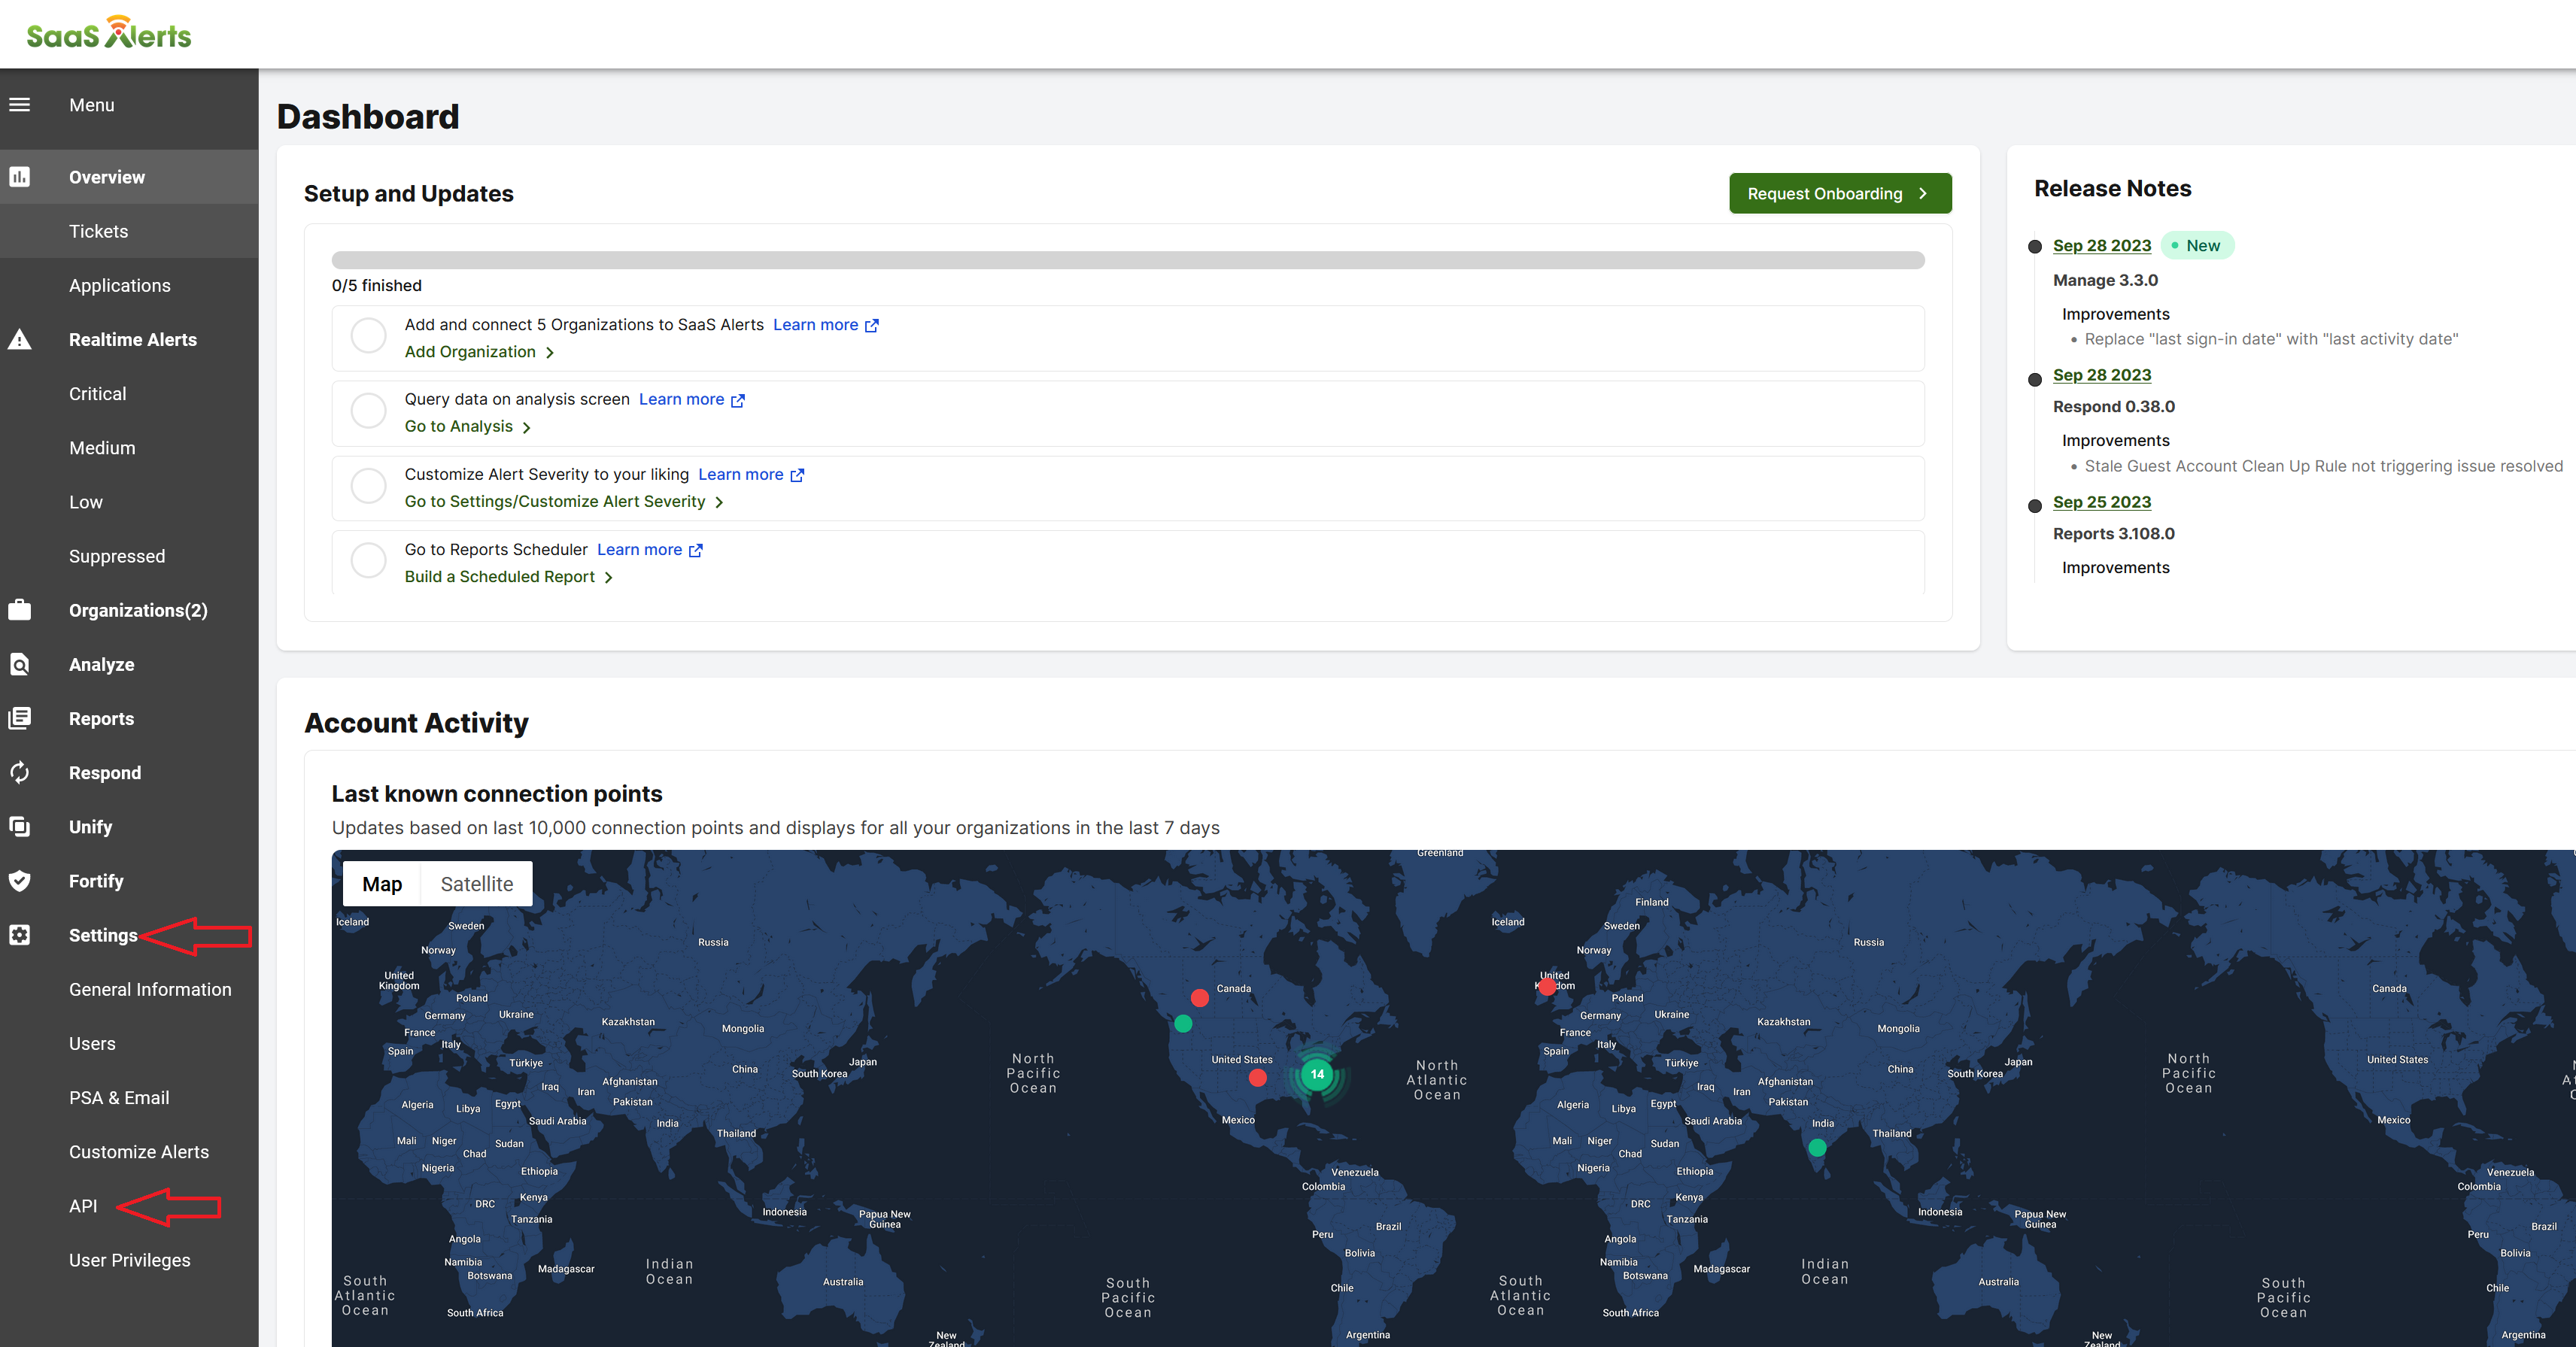Click Learn more for connecting Organizations
Image resolution: width=2576 pixels, height=1347 pixels.
816,325
